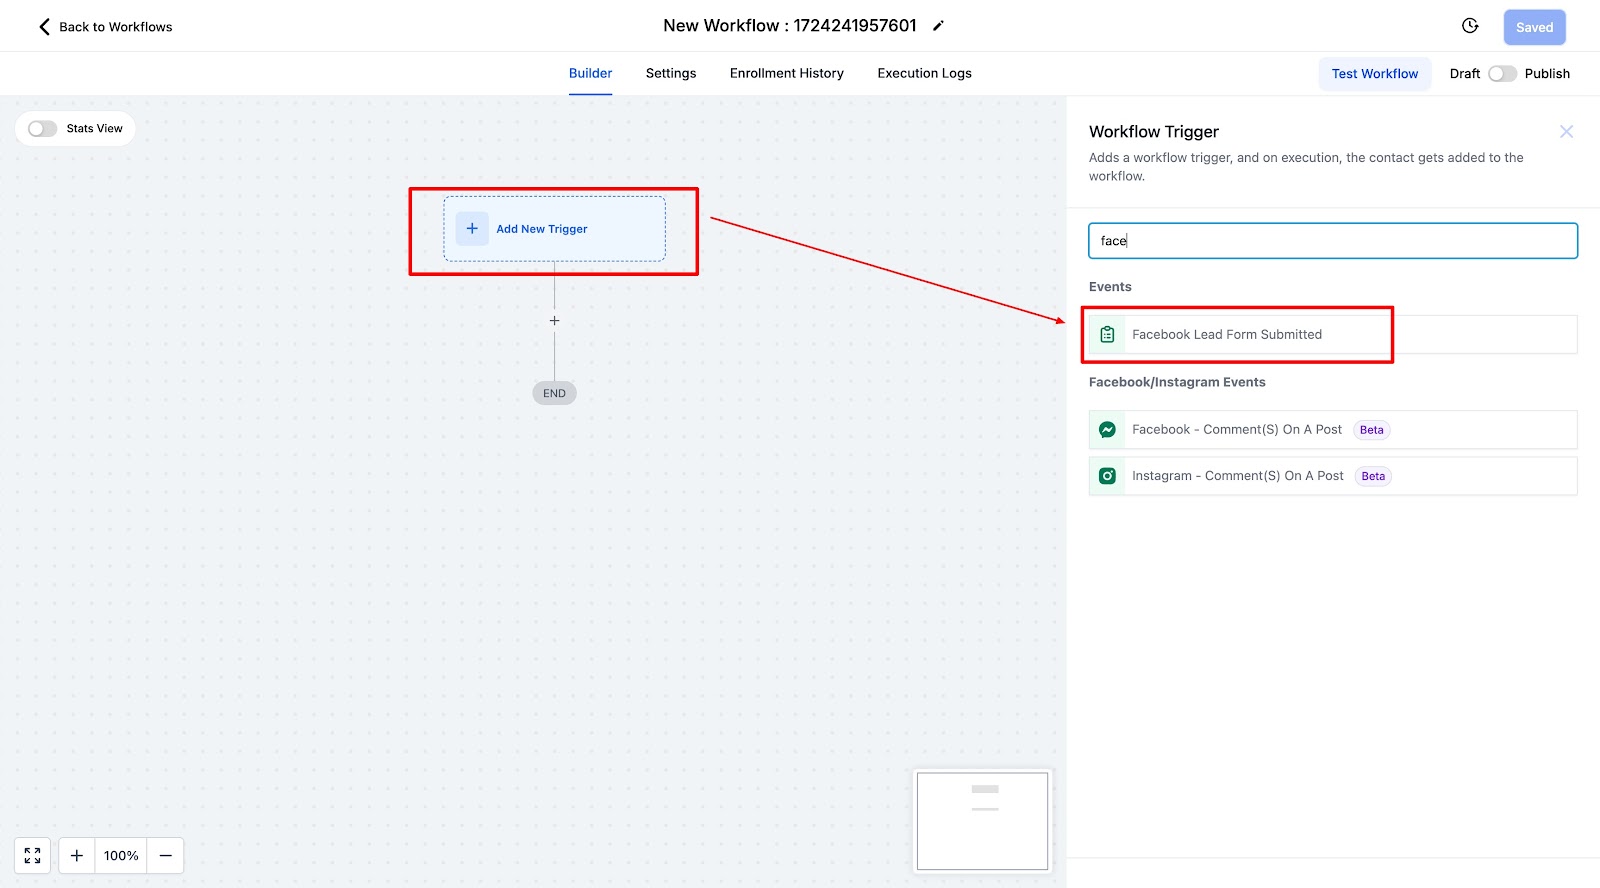Click the plus icon in the Add New Trigger box
1600x888 pixels.
click(x=472, y=228)
